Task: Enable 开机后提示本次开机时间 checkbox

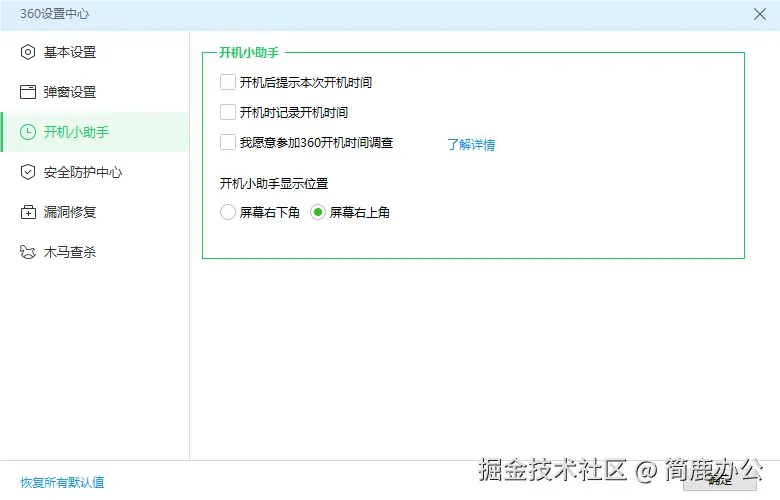Action: [228, 82]
